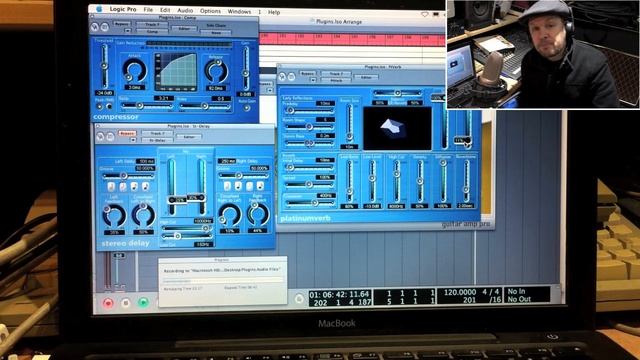
Task: Click the 120.0000 tempo display in transport
Action: click(460, 292)
